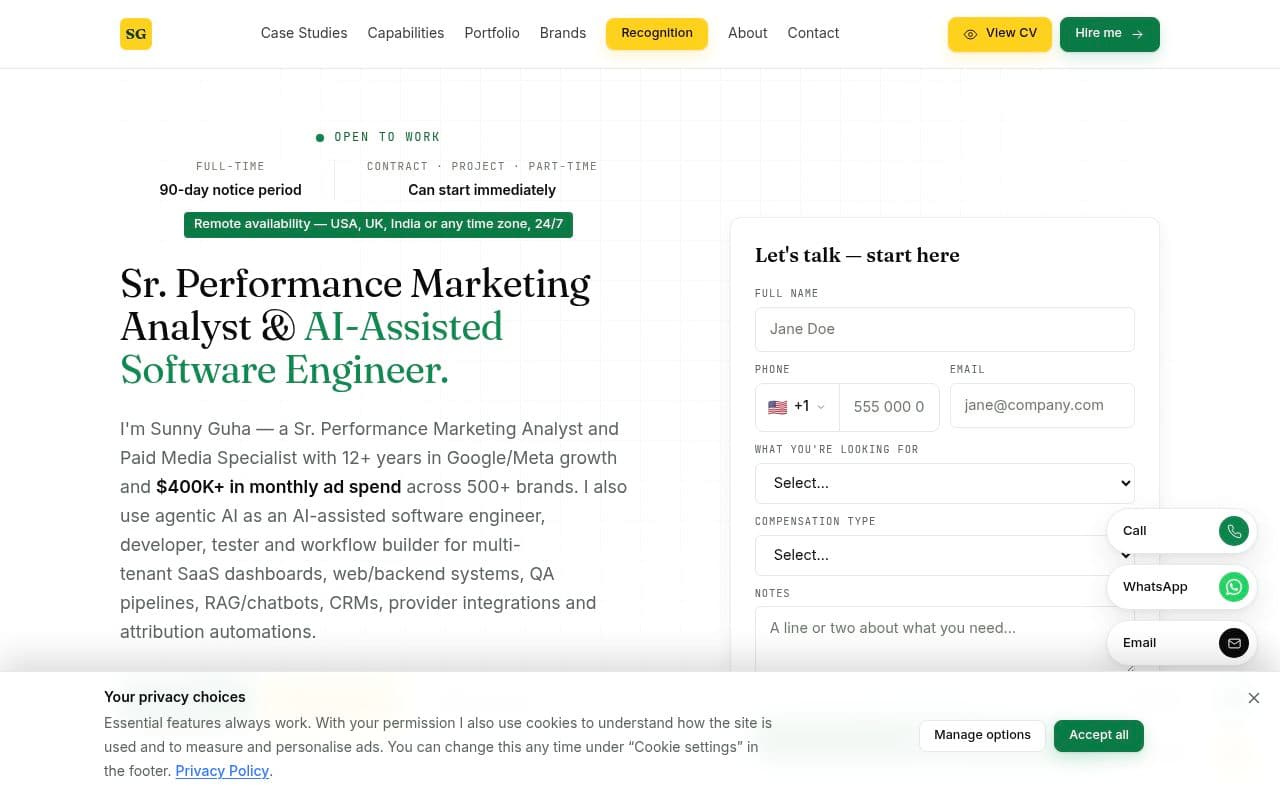Focus the phone number input field
1280x800 pixels.
pyautogui.click(x=889, y=407)
